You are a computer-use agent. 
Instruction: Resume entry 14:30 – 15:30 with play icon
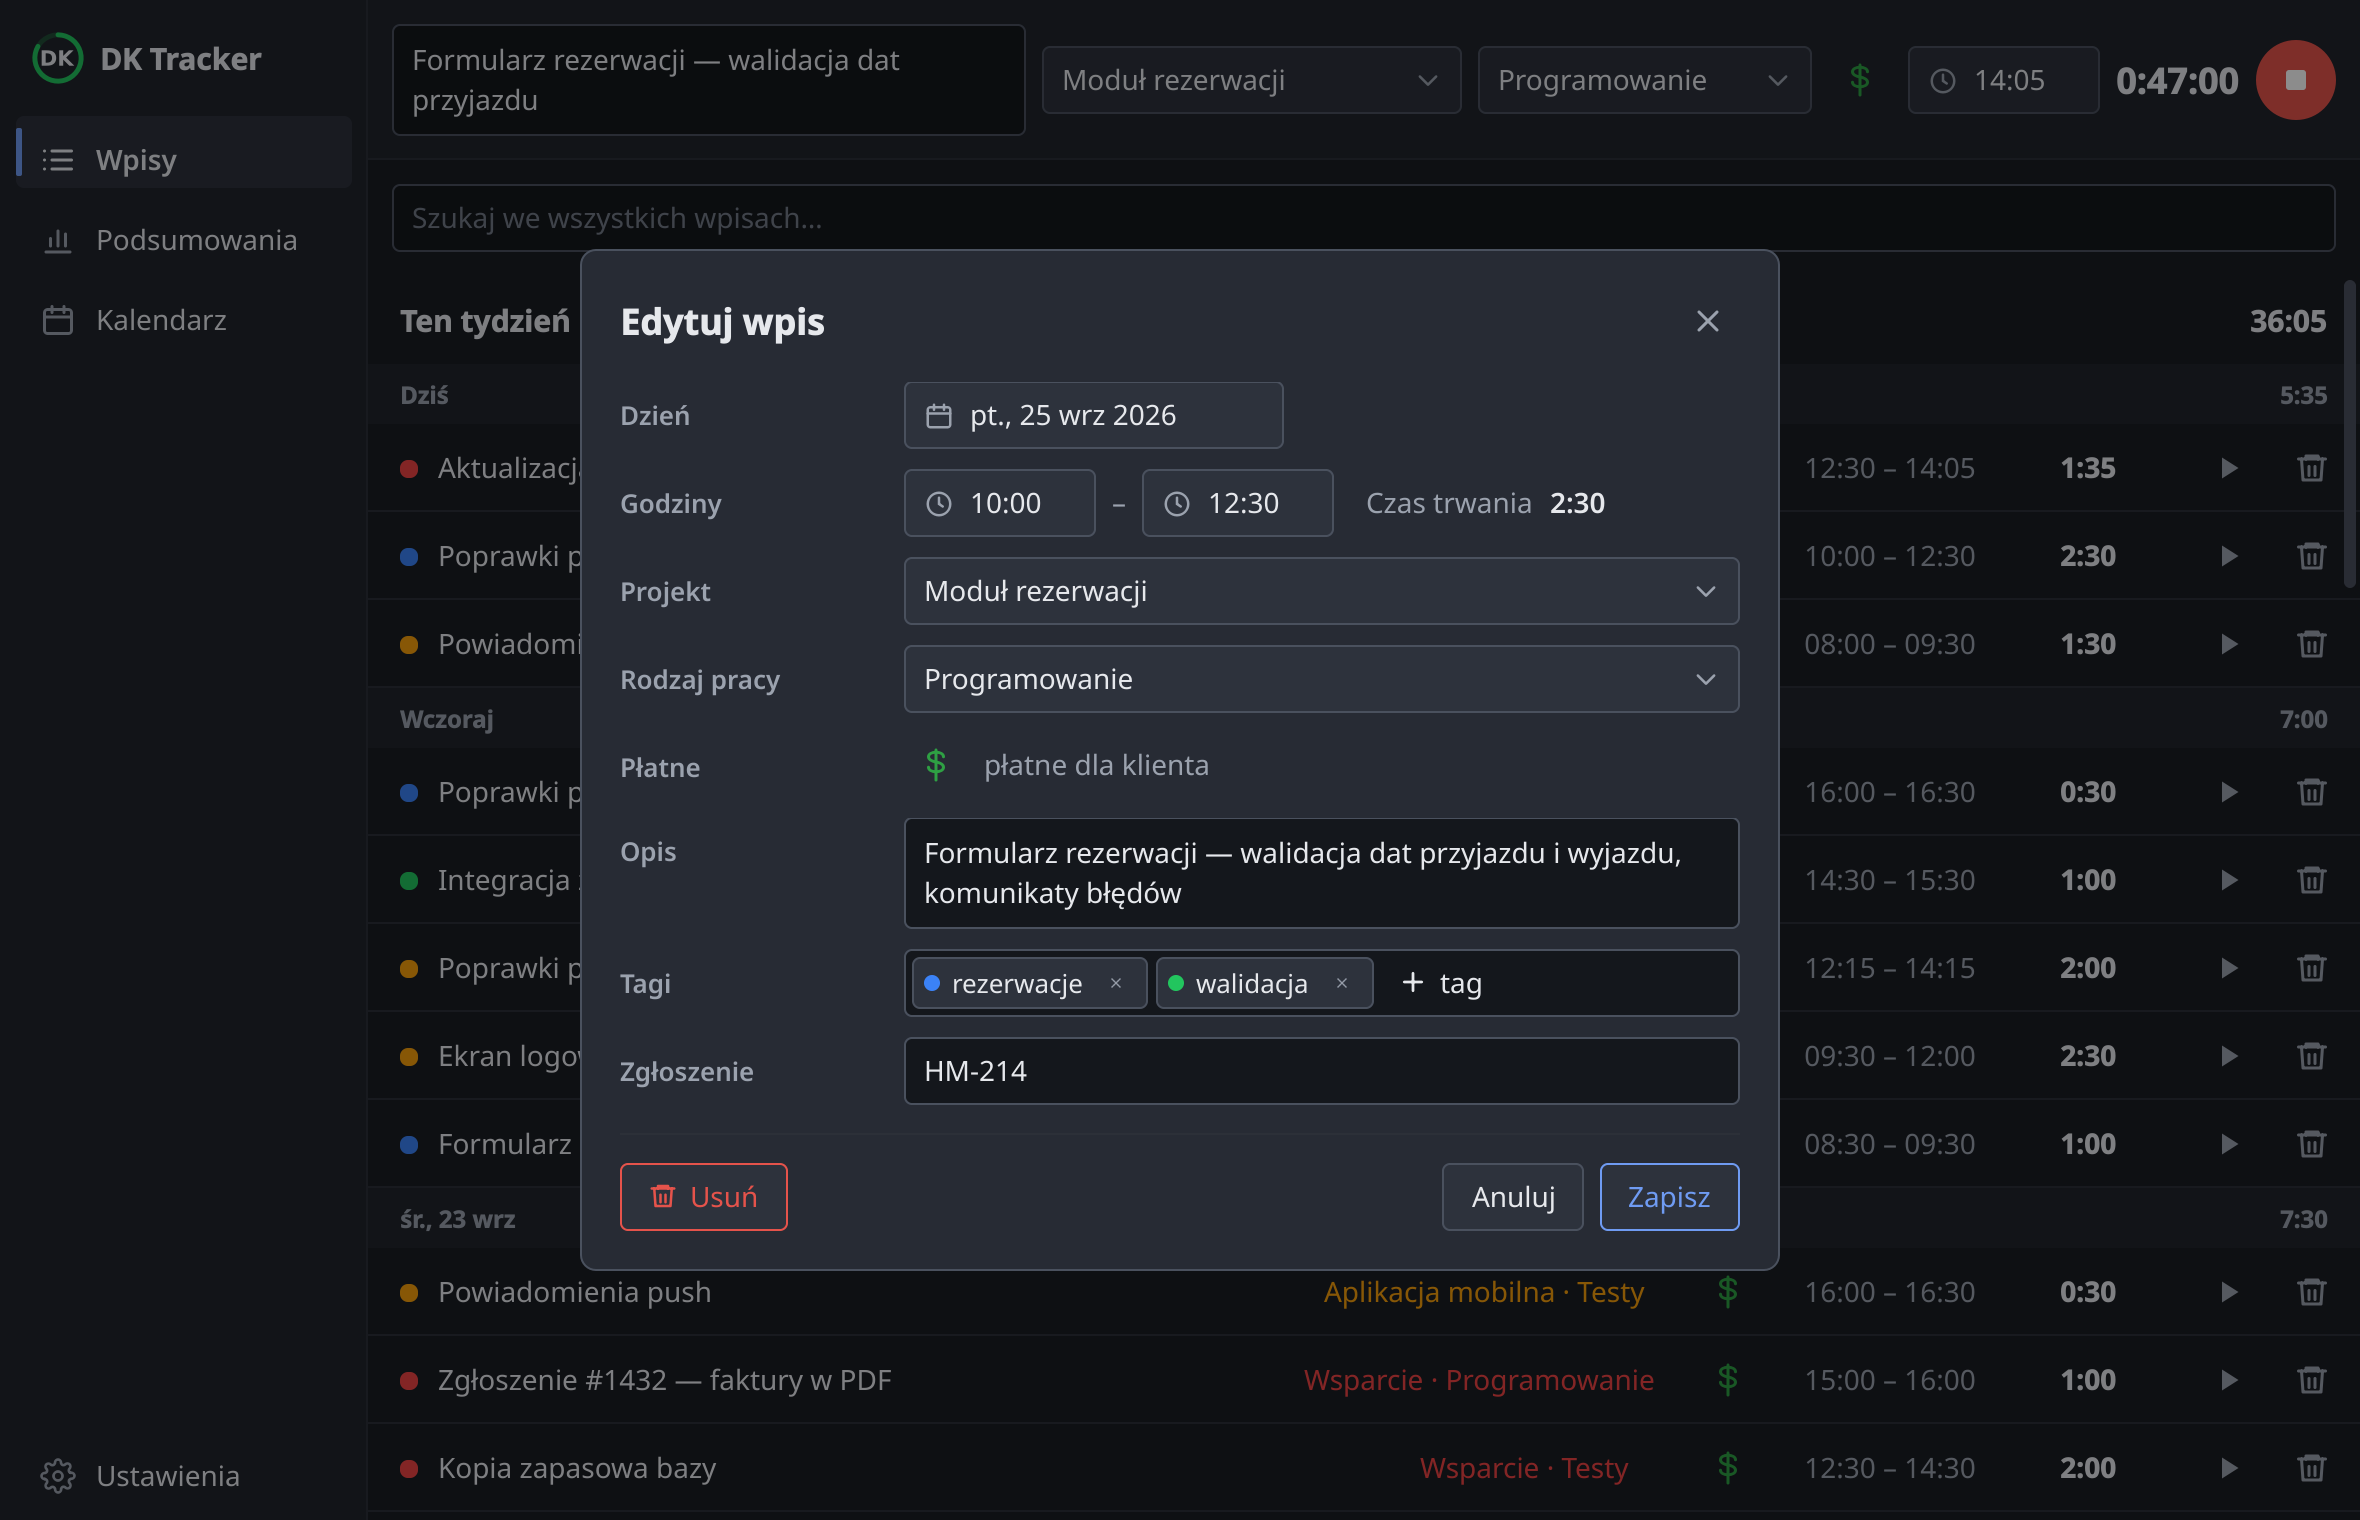2229,880
